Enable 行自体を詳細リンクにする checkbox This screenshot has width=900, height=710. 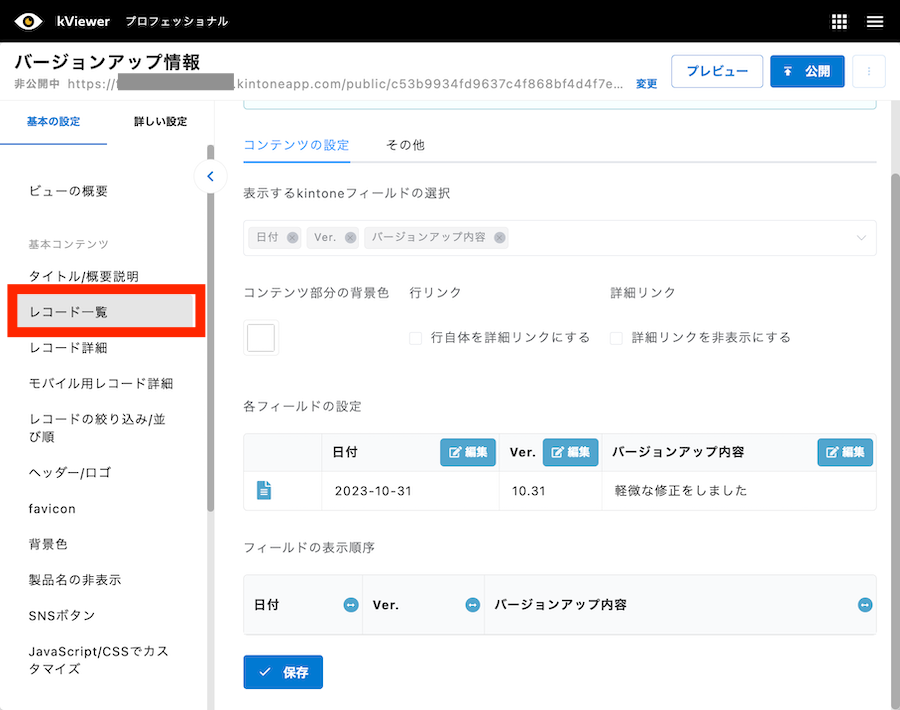(415, 338)
